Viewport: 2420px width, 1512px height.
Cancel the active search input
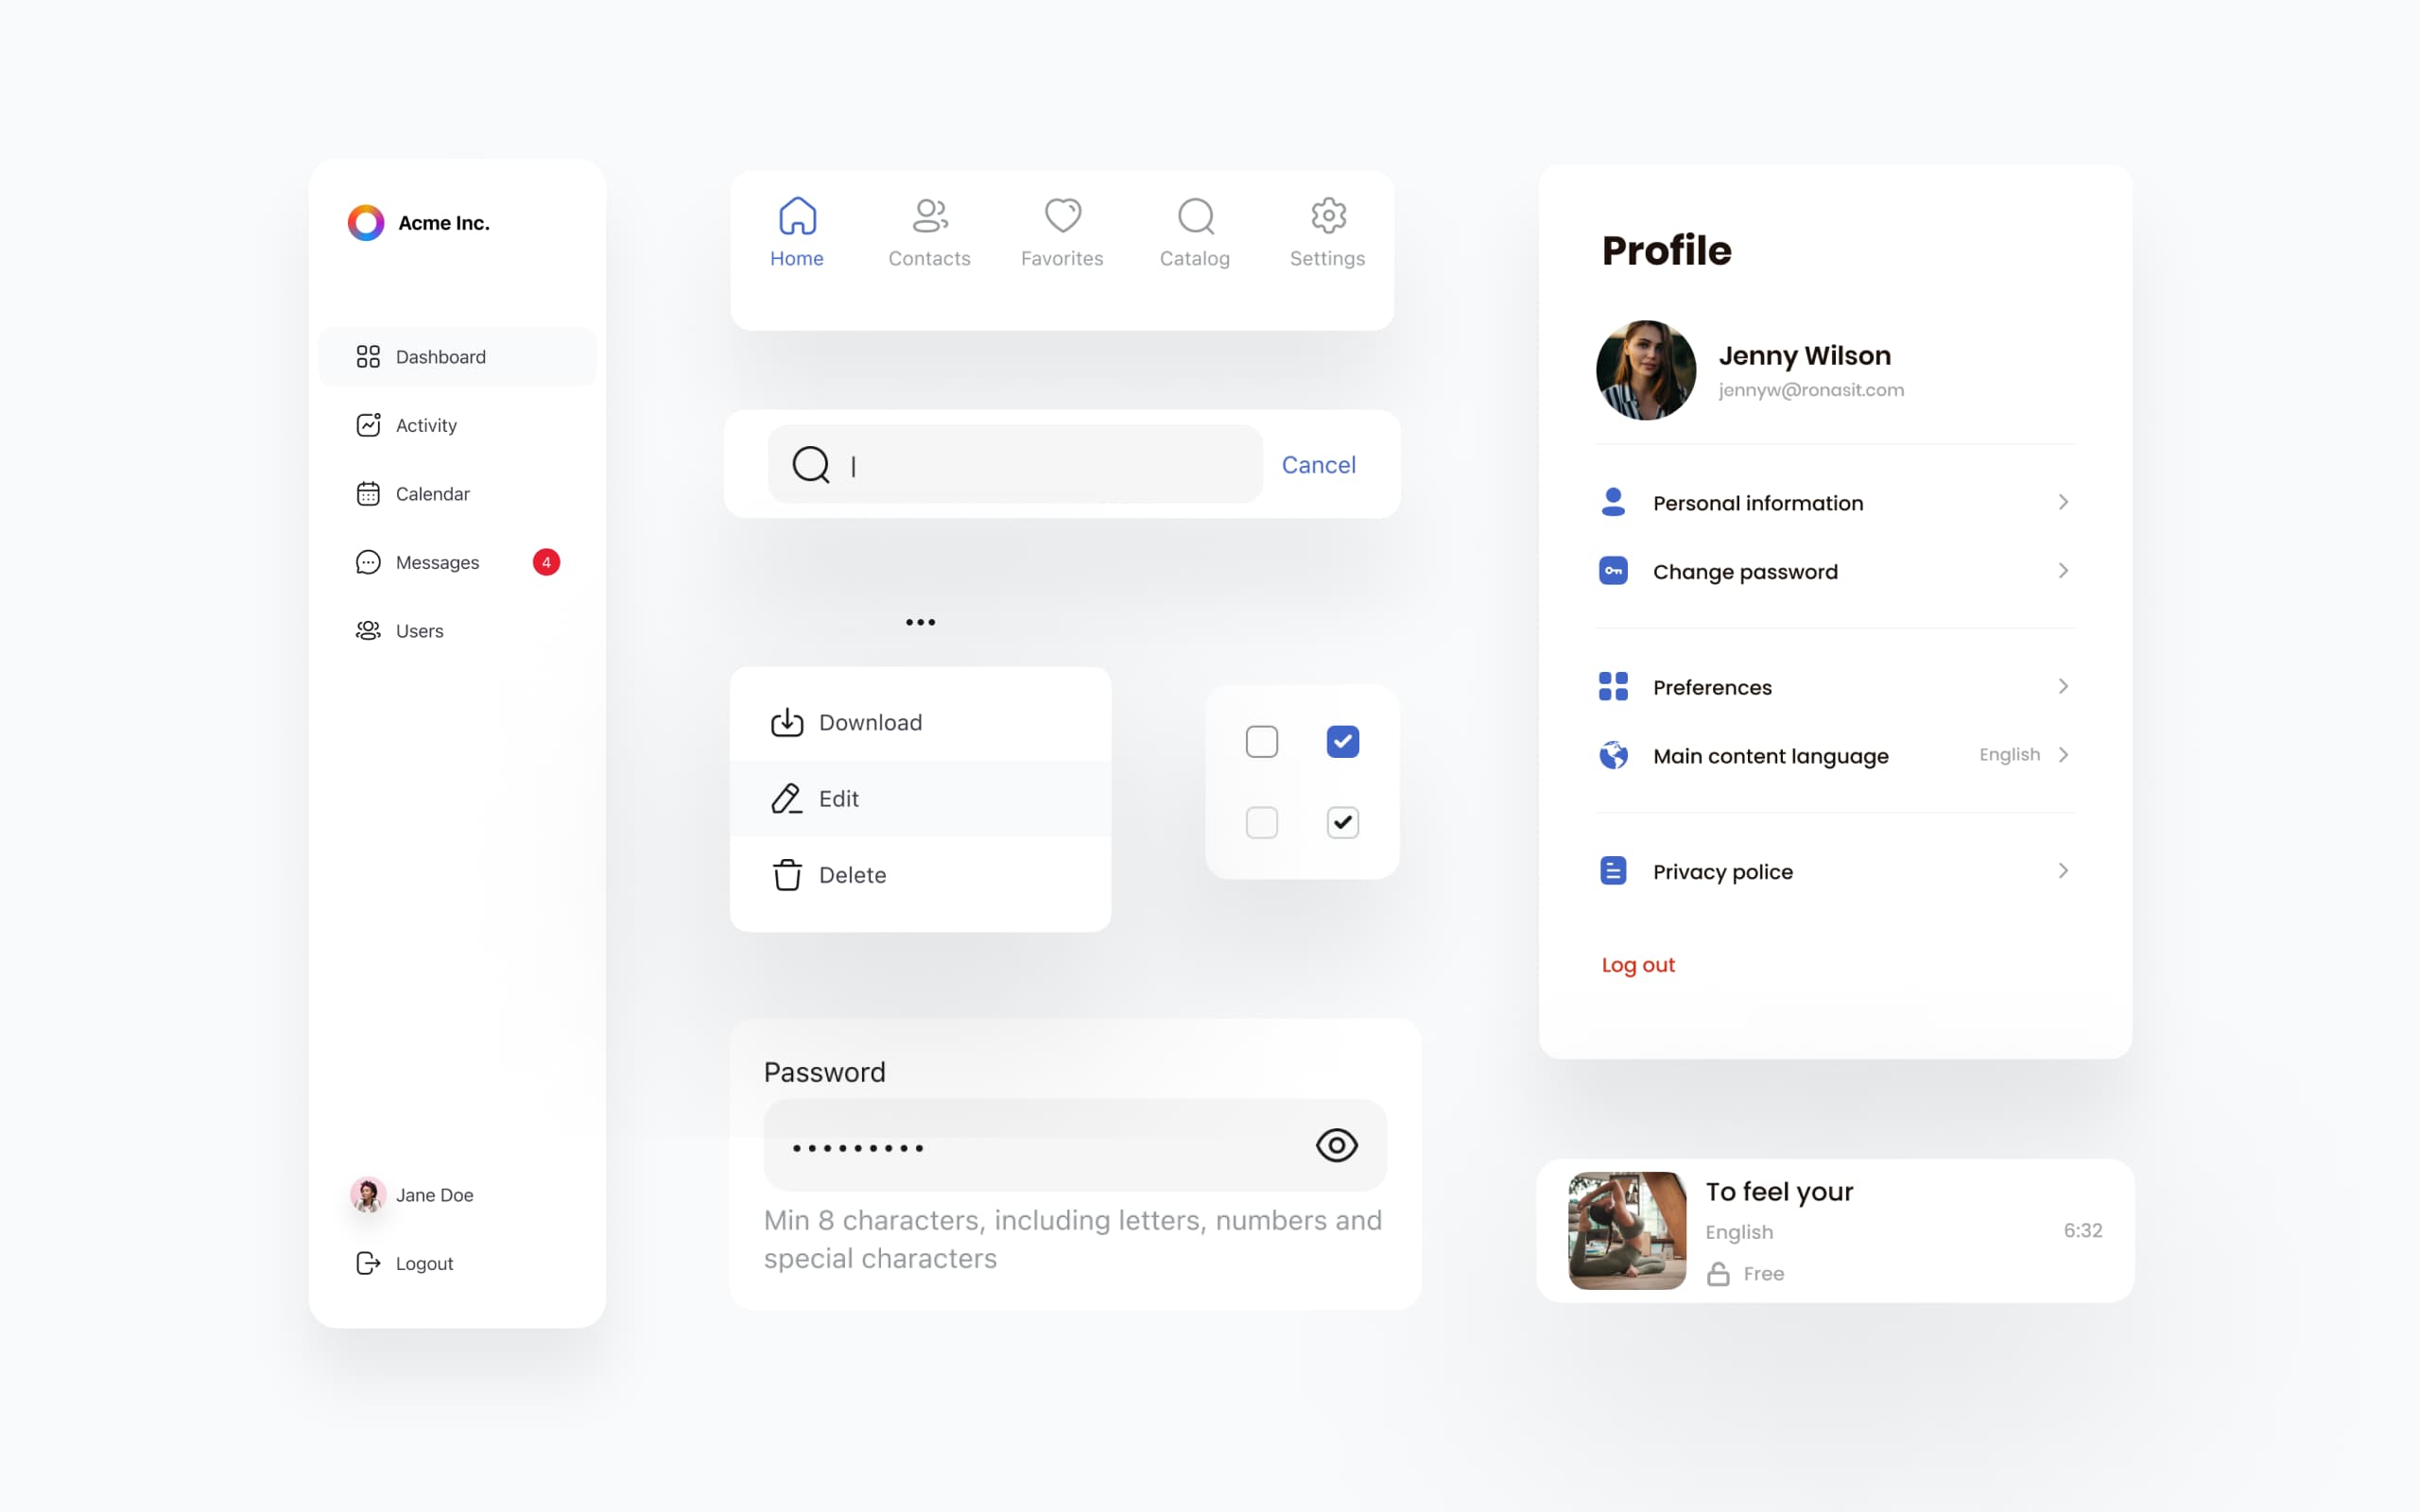tap(1317, 463)
